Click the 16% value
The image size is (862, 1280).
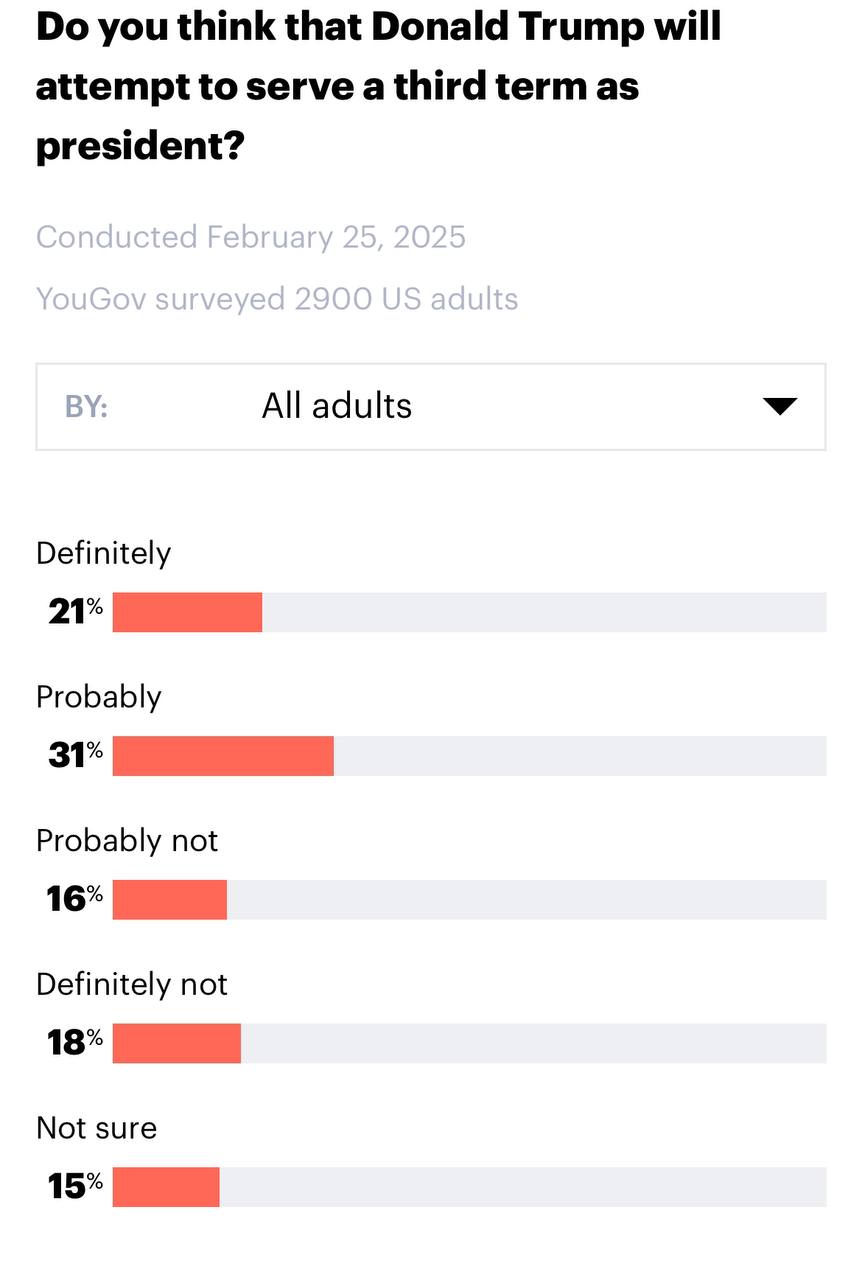75,900
